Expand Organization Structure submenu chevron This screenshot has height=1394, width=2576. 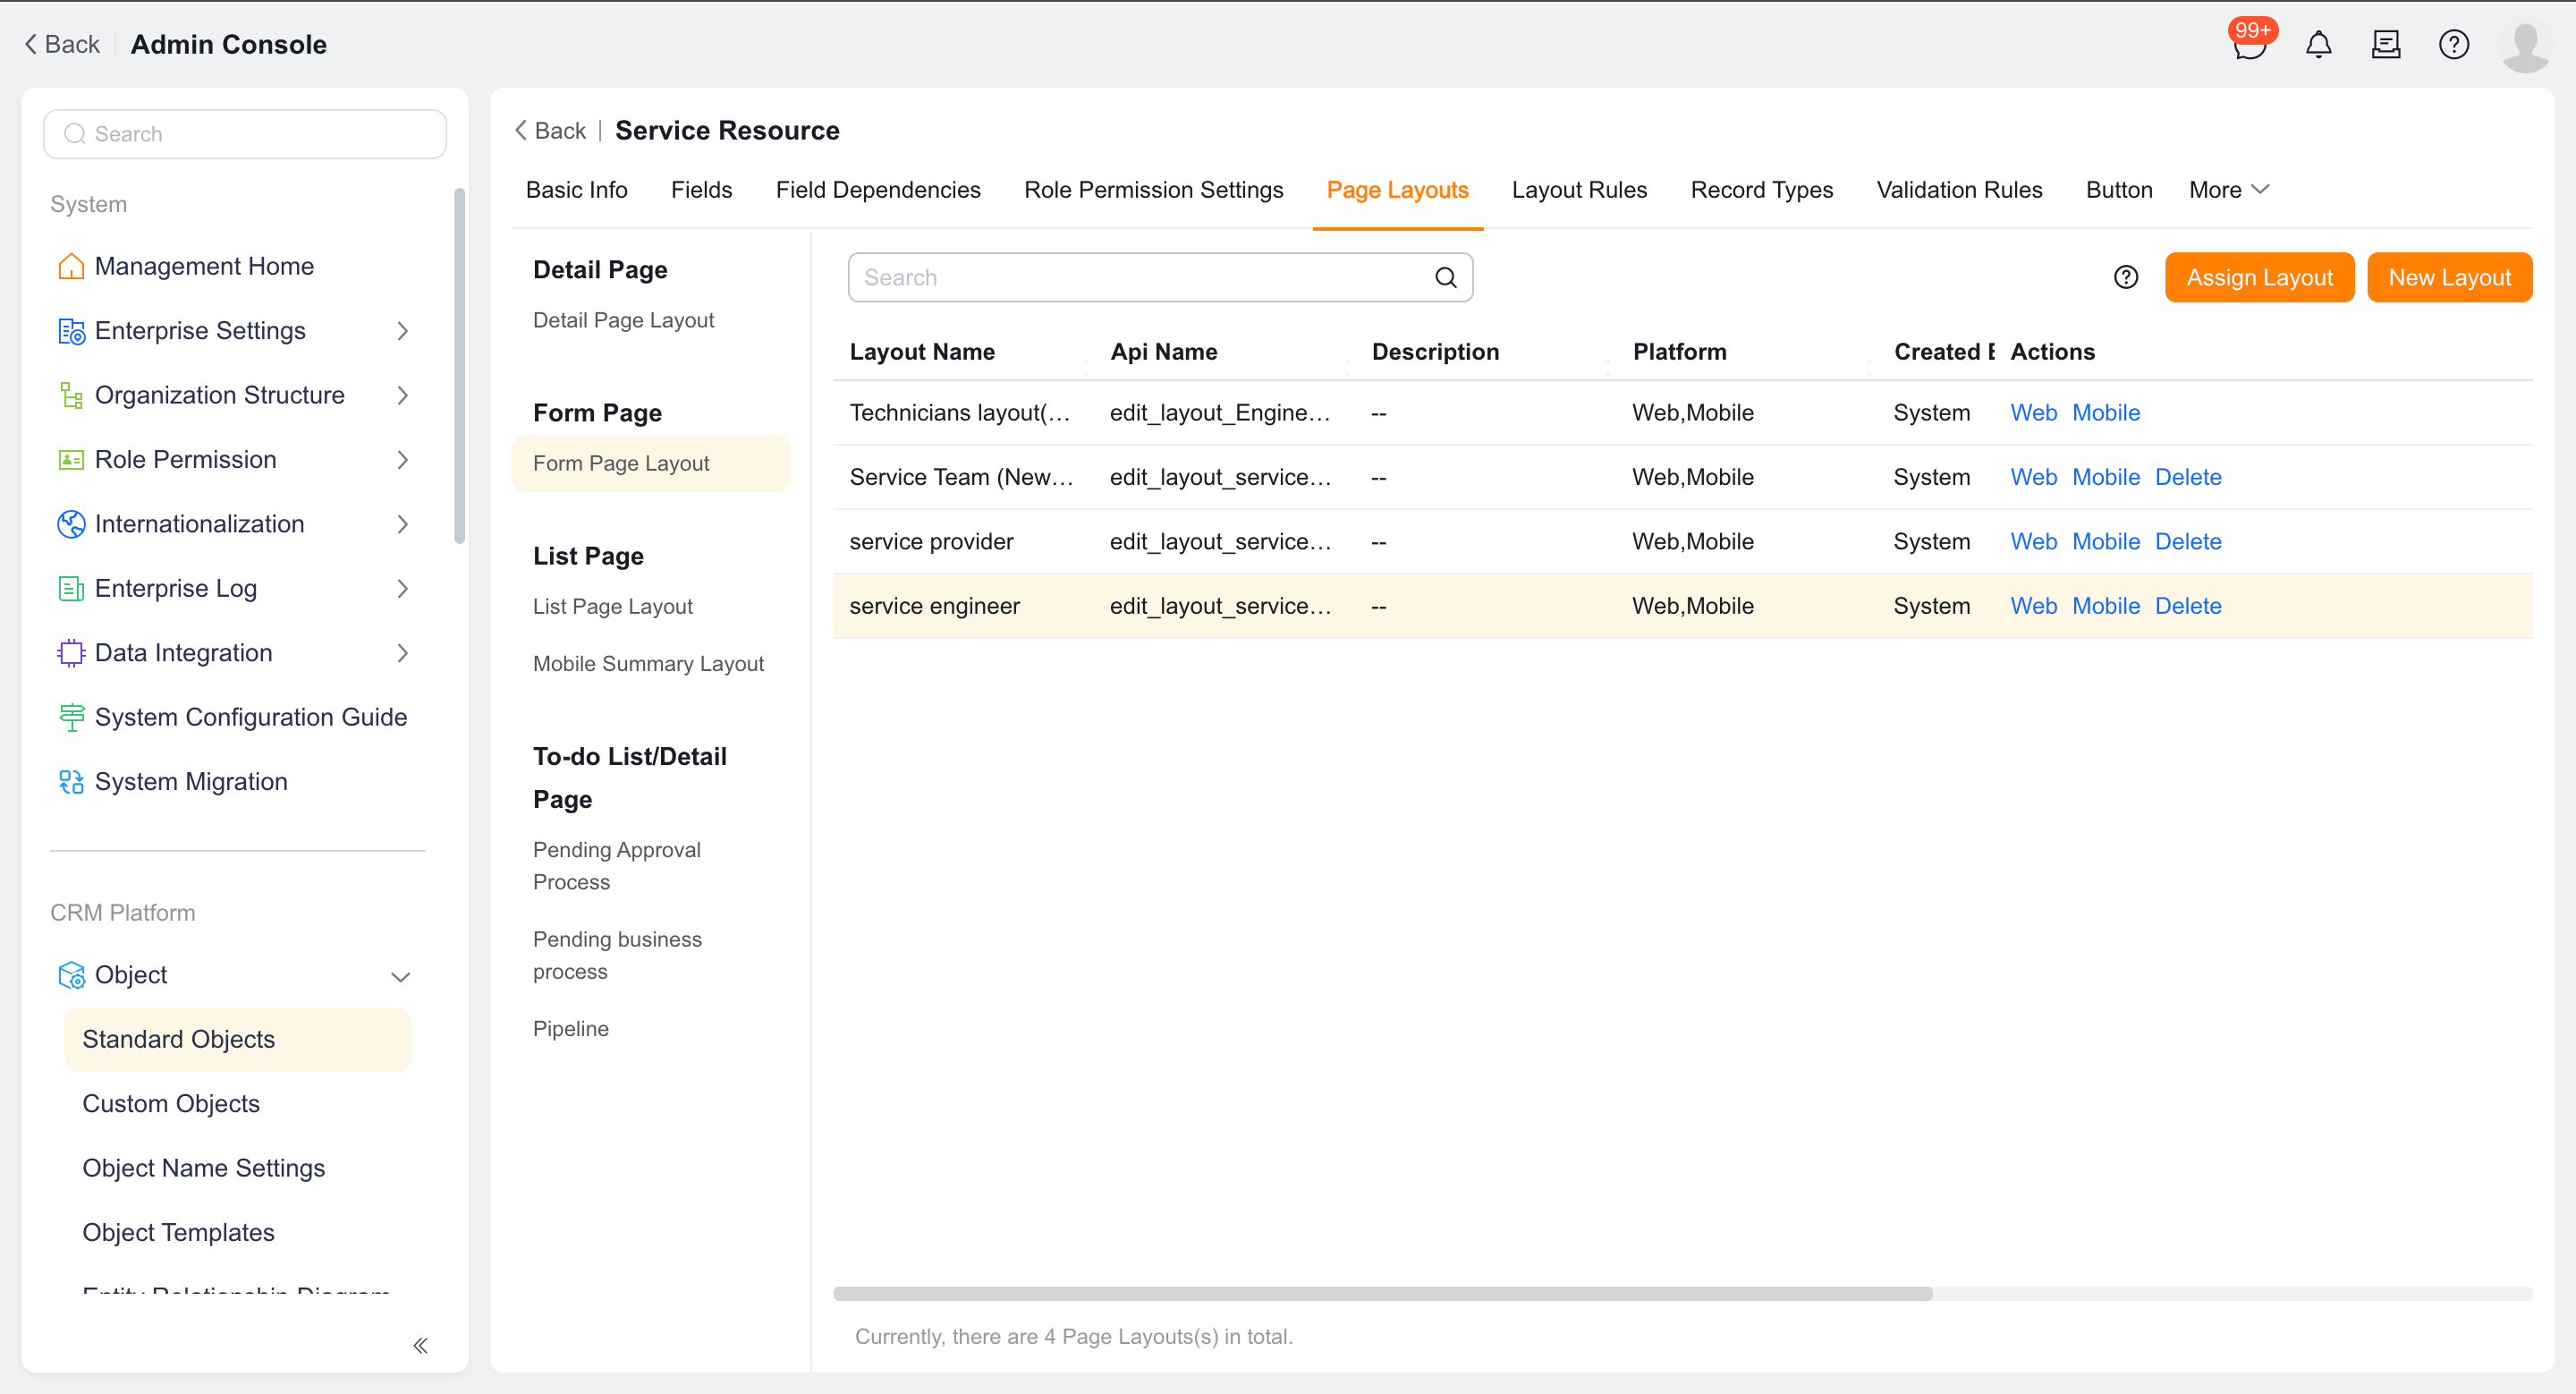402,395
